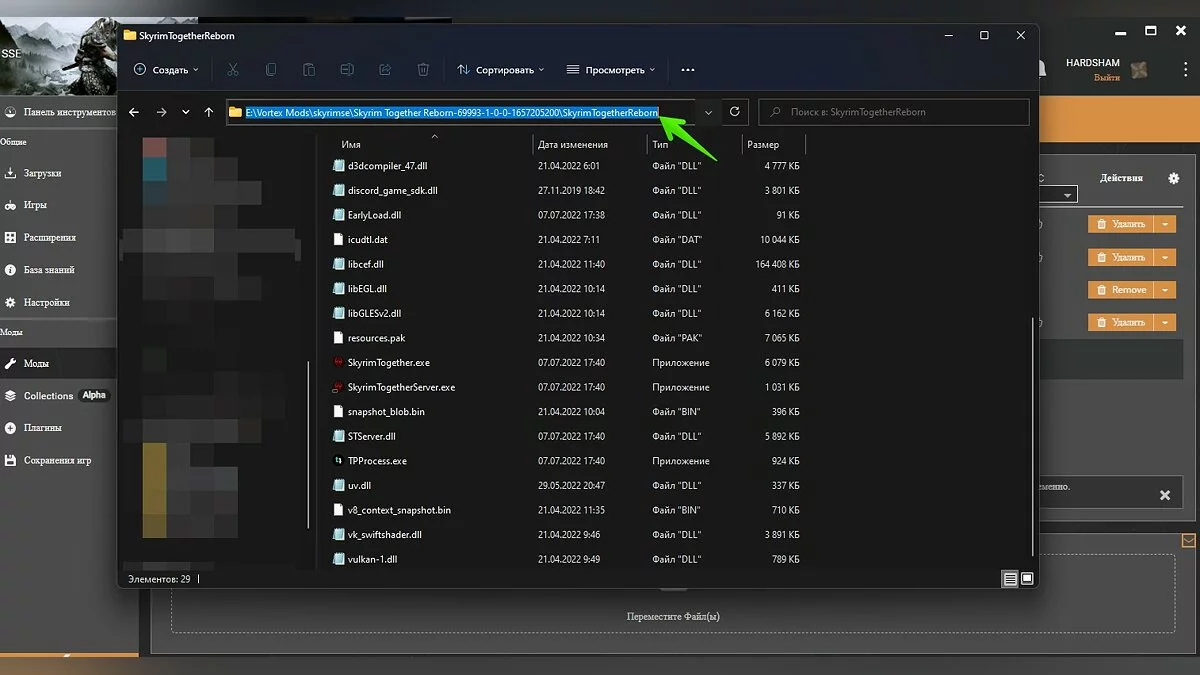The image size is (1200, 675).
Task: Select Загрузки in the Vortex sidebar
Action: (42, 173)
